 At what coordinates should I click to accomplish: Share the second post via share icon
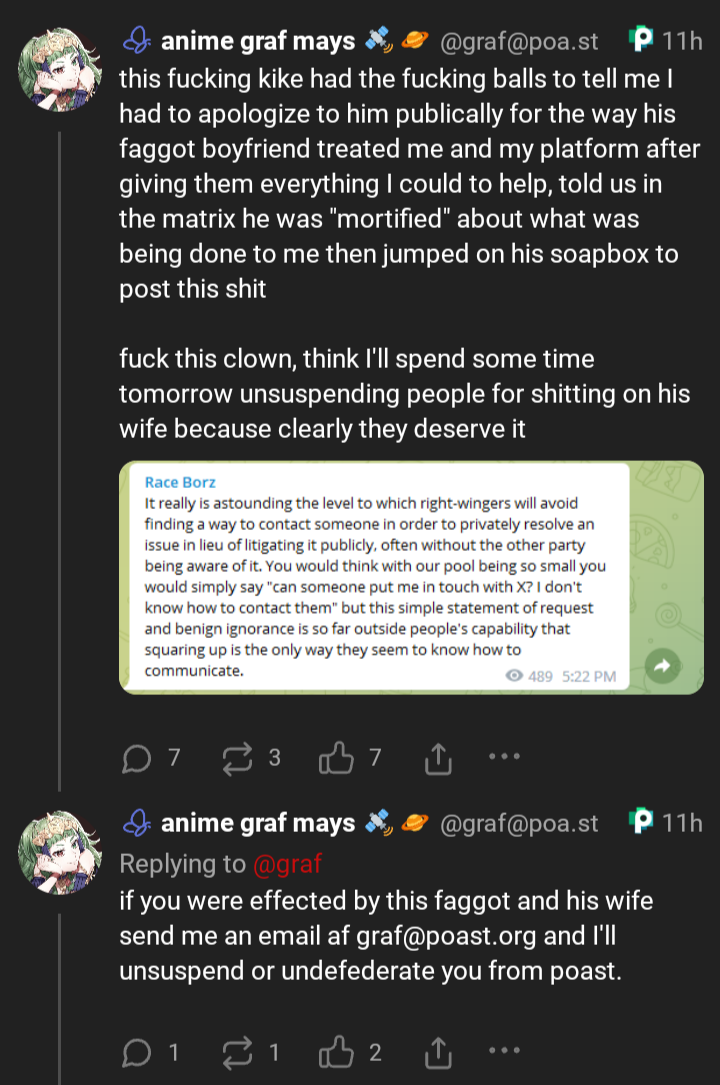tap(437, 1052)
